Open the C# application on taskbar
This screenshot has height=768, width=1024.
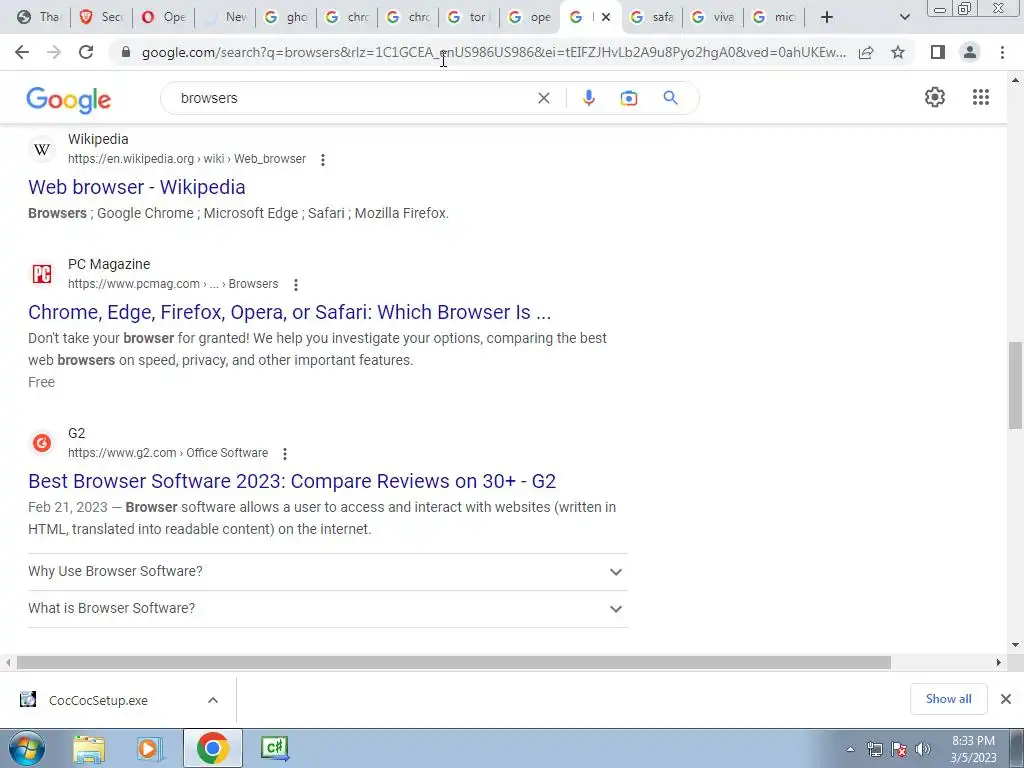274,748
